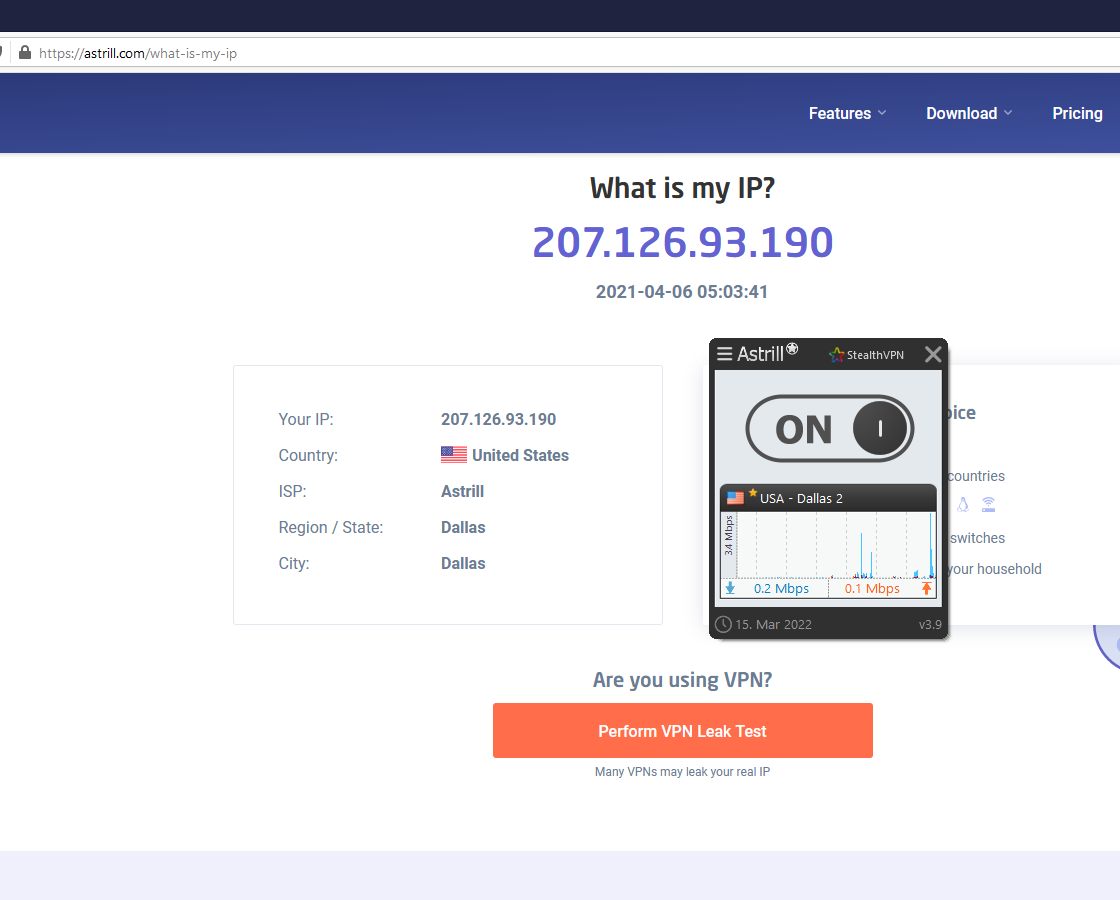Click the 15. Mar 2022 expiry date
1120x900 pixels.
tap(774, 624)
